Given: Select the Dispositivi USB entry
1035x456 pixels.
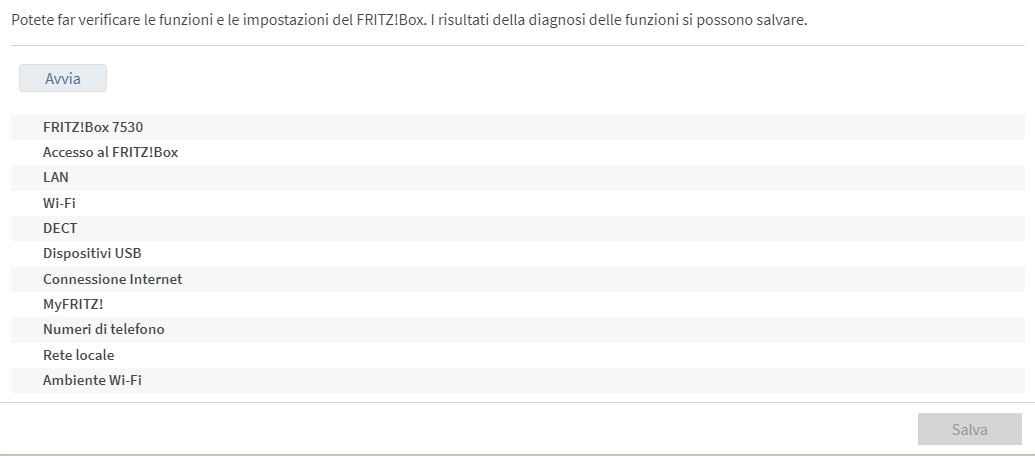Looking at the screenshot, I should [x=92, y=253].
